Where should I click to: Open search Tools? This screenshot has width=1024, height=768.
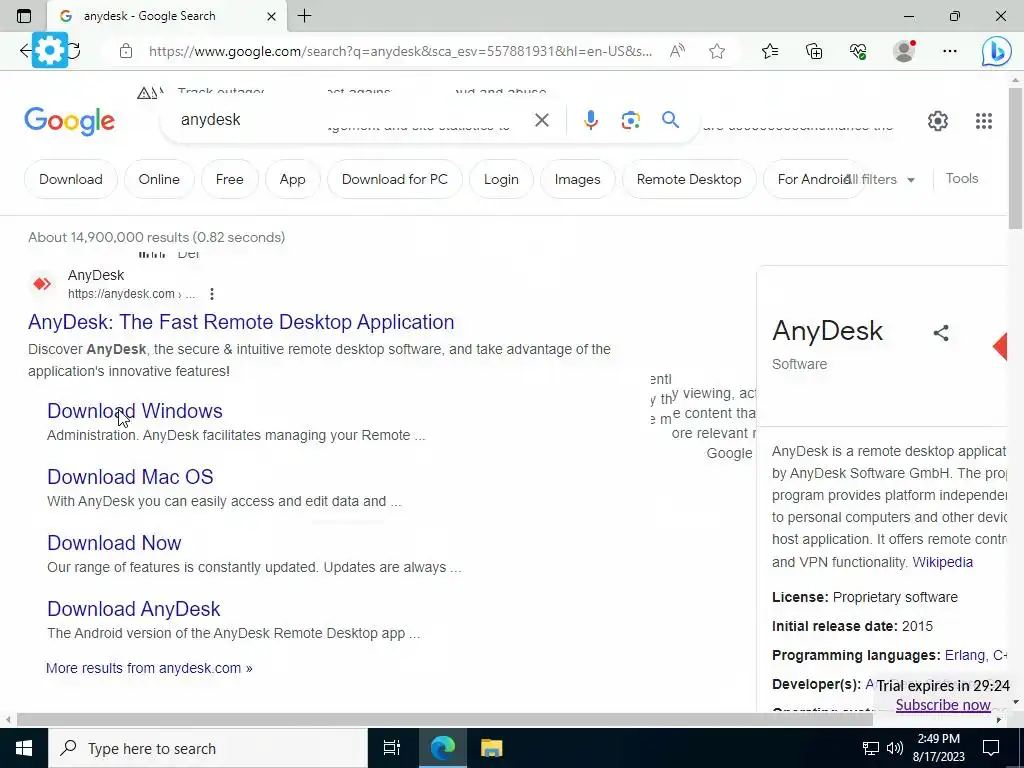click(961, 178)
